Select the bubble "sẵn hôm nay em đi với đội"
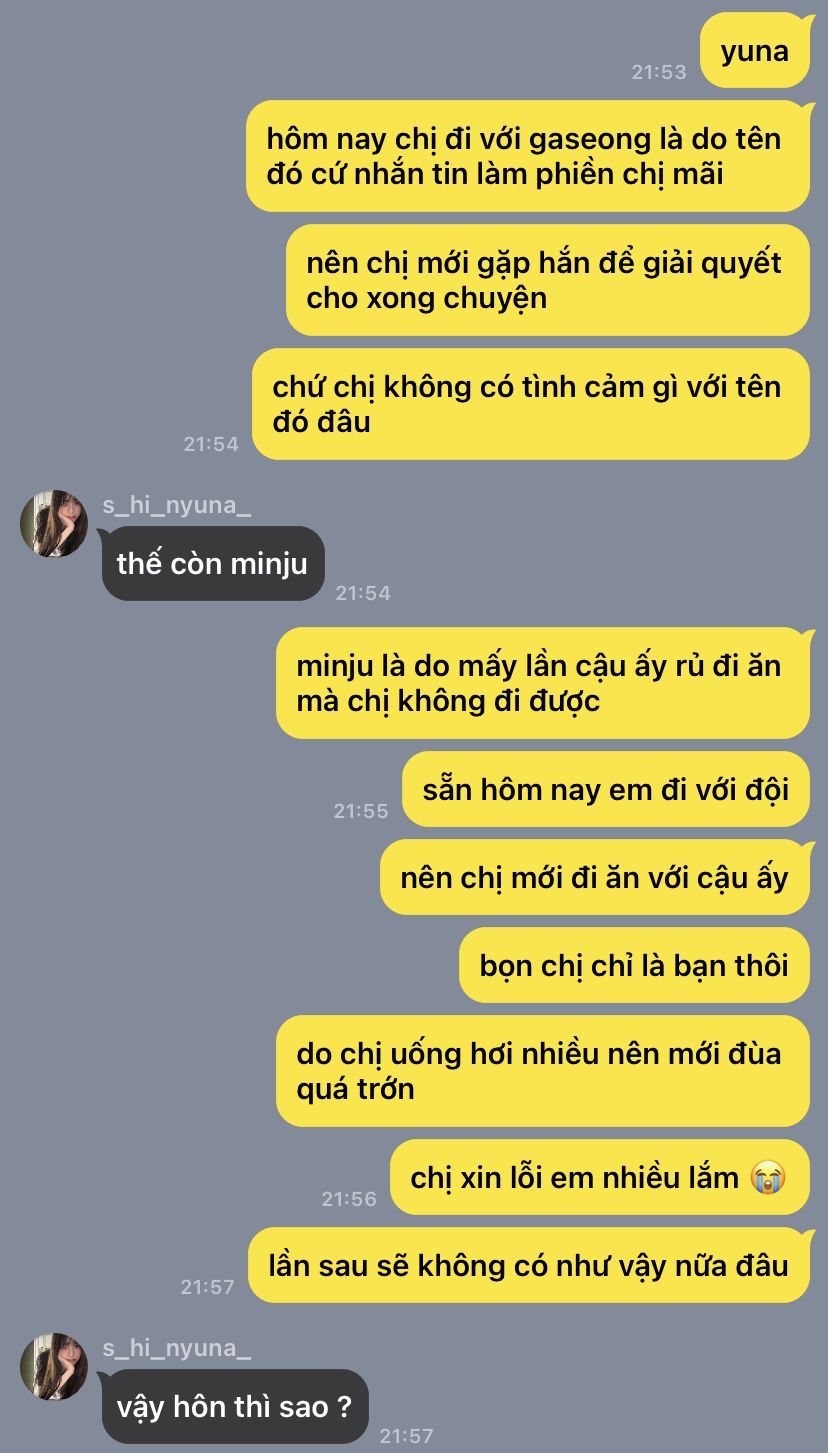The width and height of the screenshot is (828, 1453). pos(606,789)
